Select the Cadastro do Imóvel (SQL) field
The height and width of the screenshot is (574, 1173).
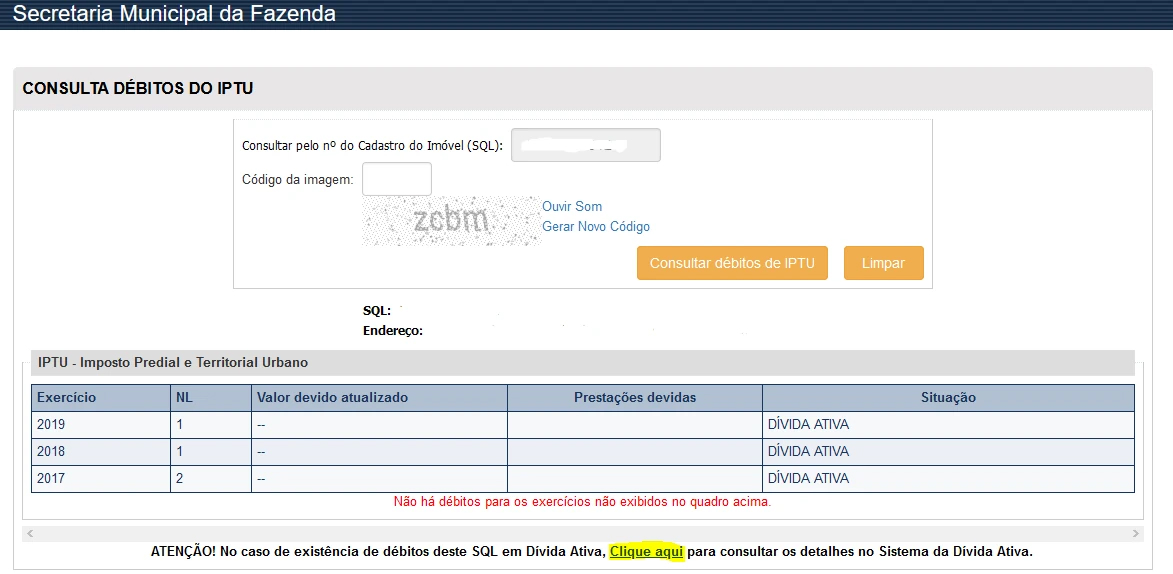tap(586, 145)
